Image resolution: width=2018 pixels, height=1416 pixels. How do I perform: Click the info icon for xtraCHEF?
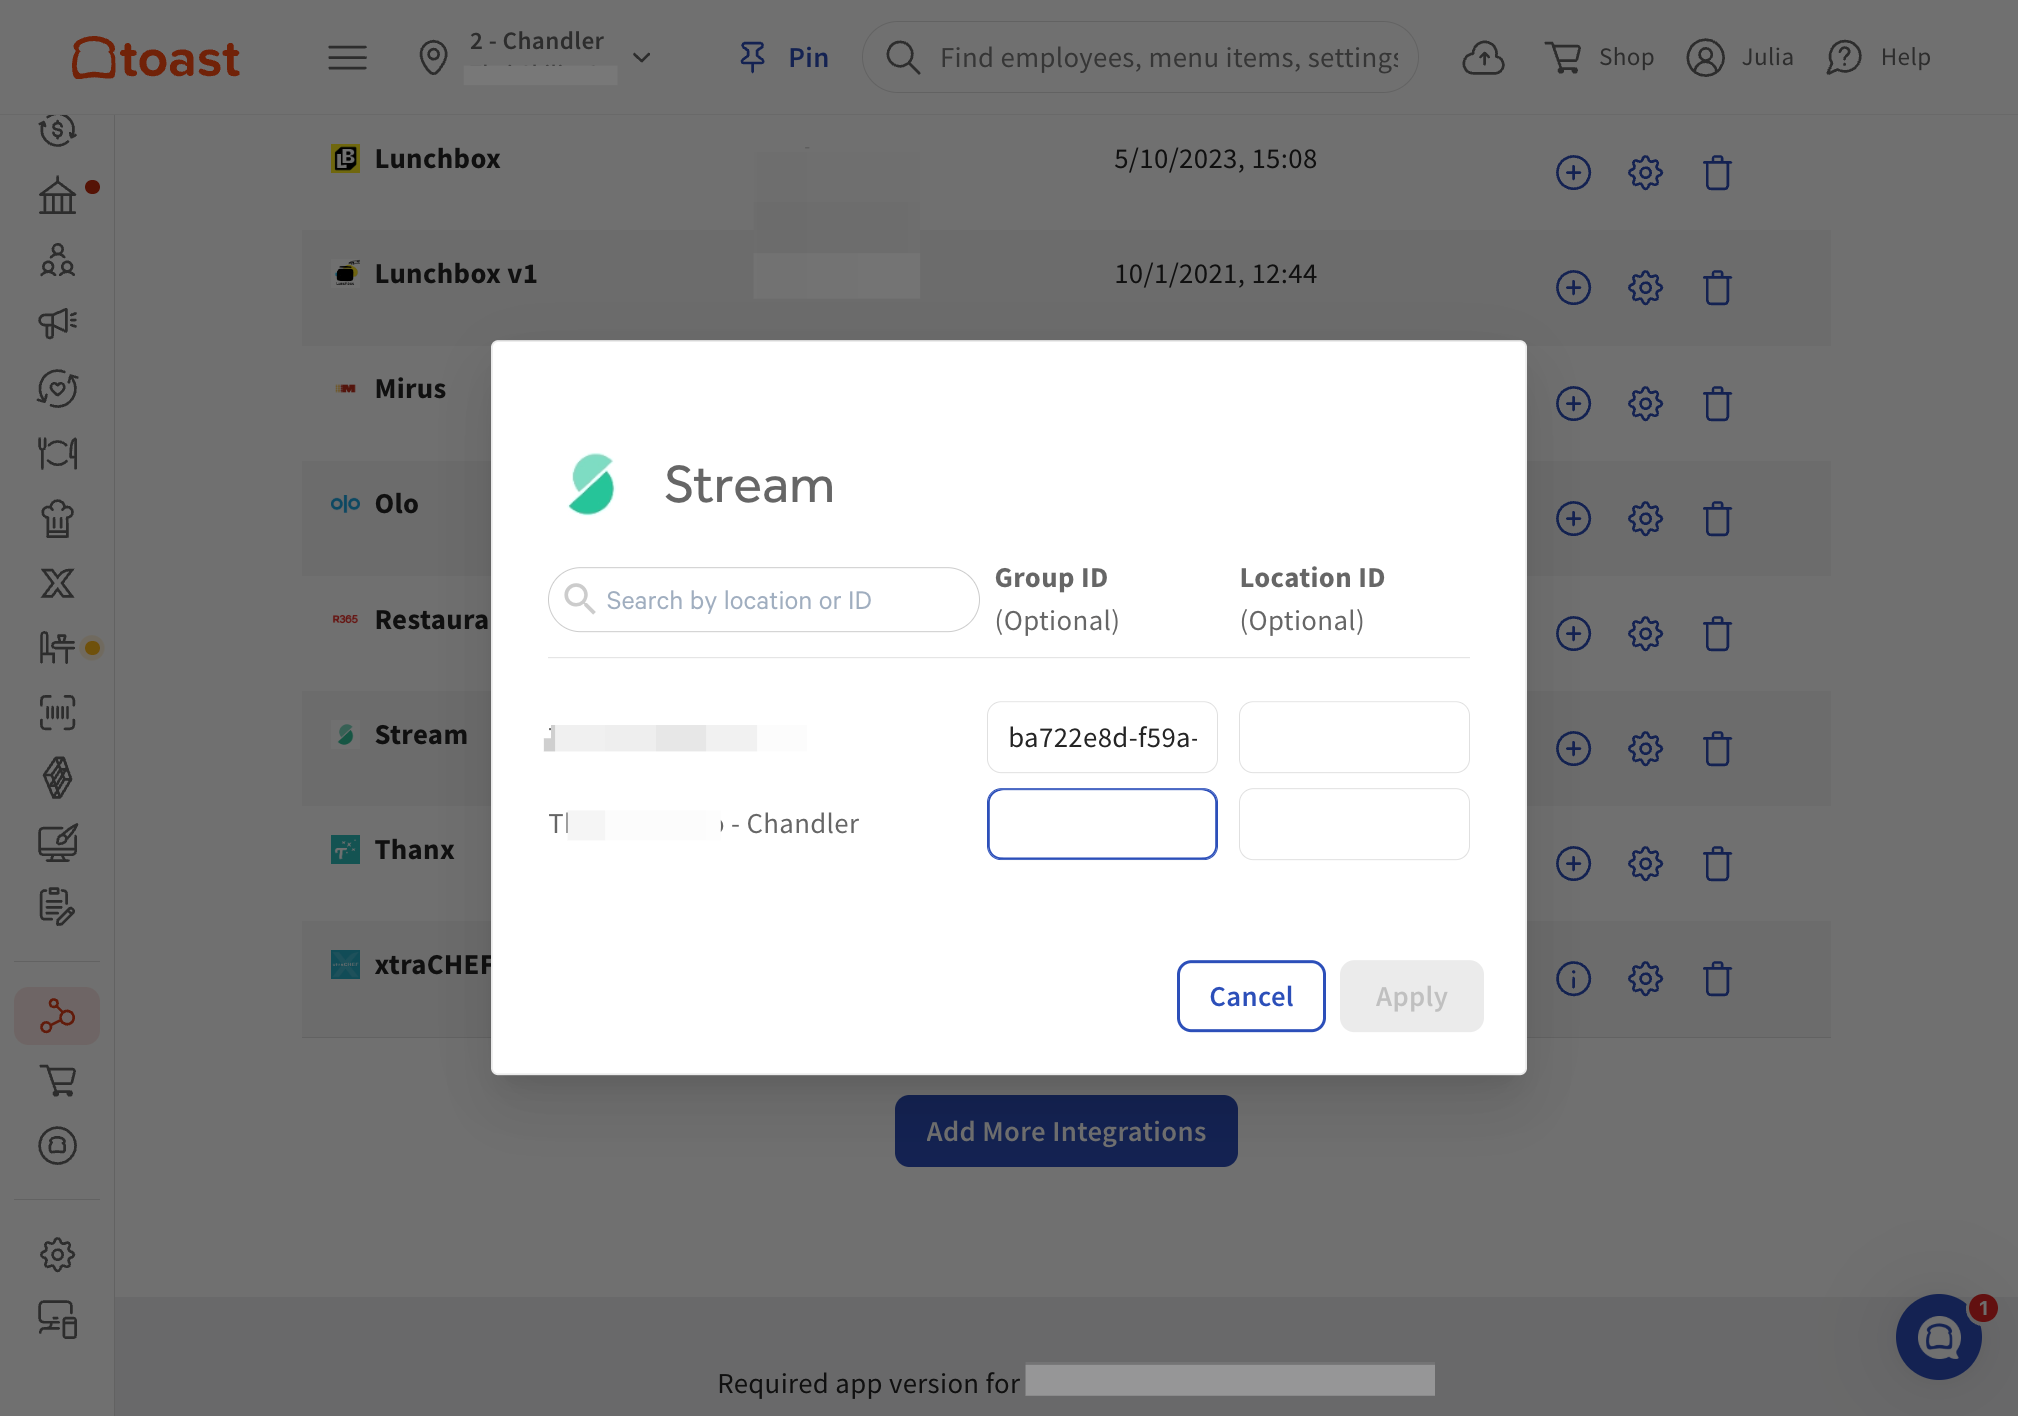click(1573, 978)
